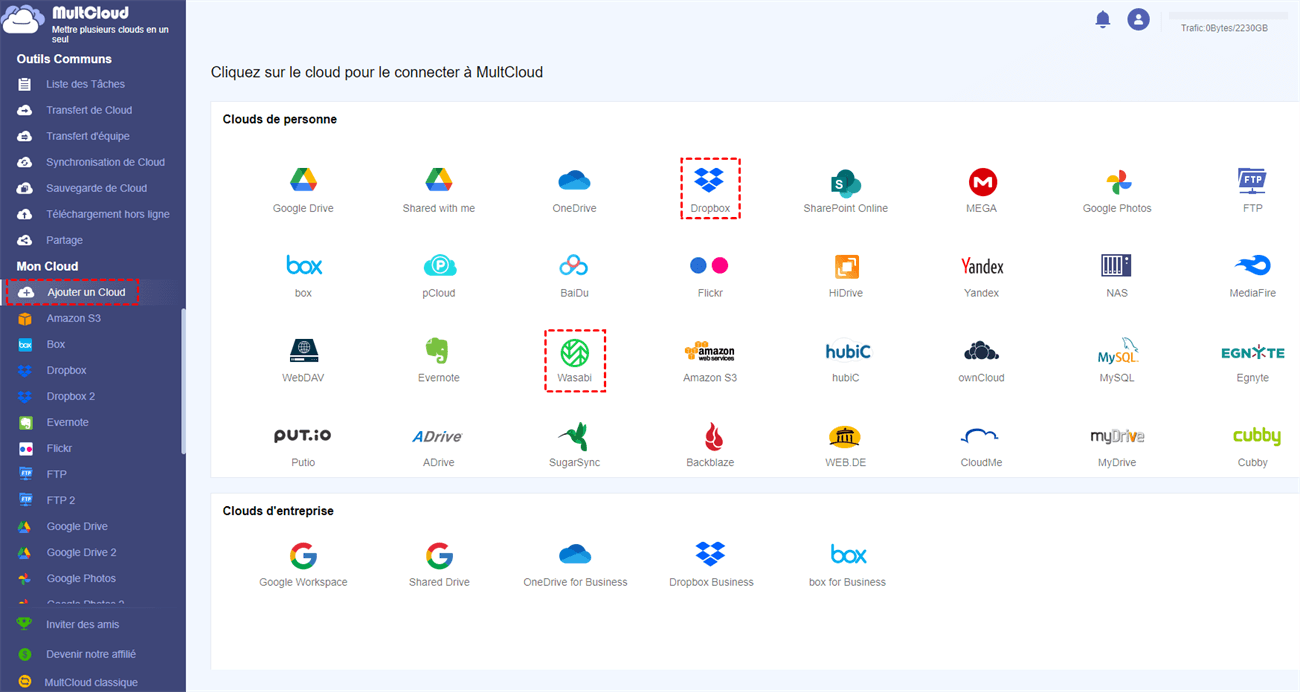This screenshot has height=692, width=1300.
Task: Select Google Photos in sidebar list
Action: click(80, 578)
